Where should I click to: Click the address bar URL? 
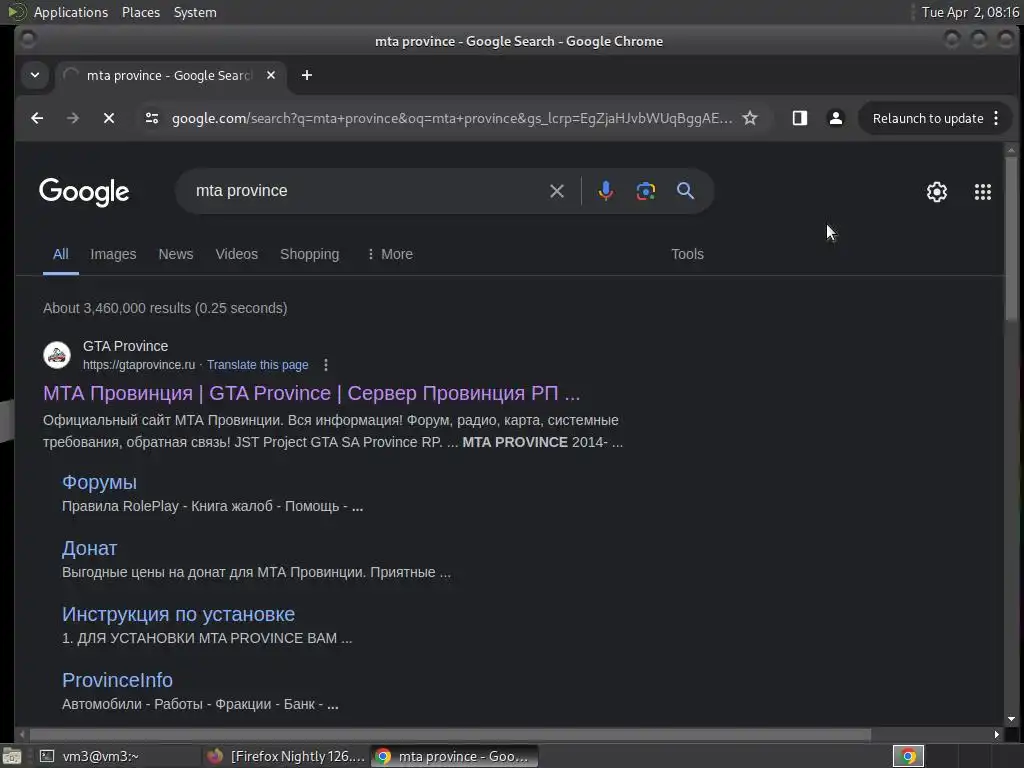[x=451, y=118]
